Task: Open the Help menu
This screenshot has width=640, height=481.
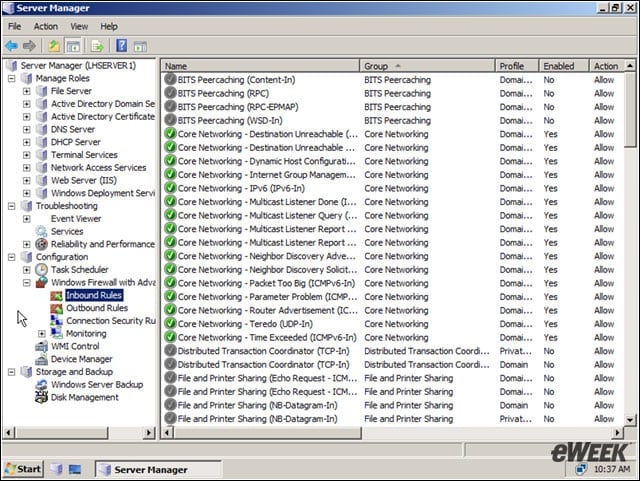Action: point(109,27)
